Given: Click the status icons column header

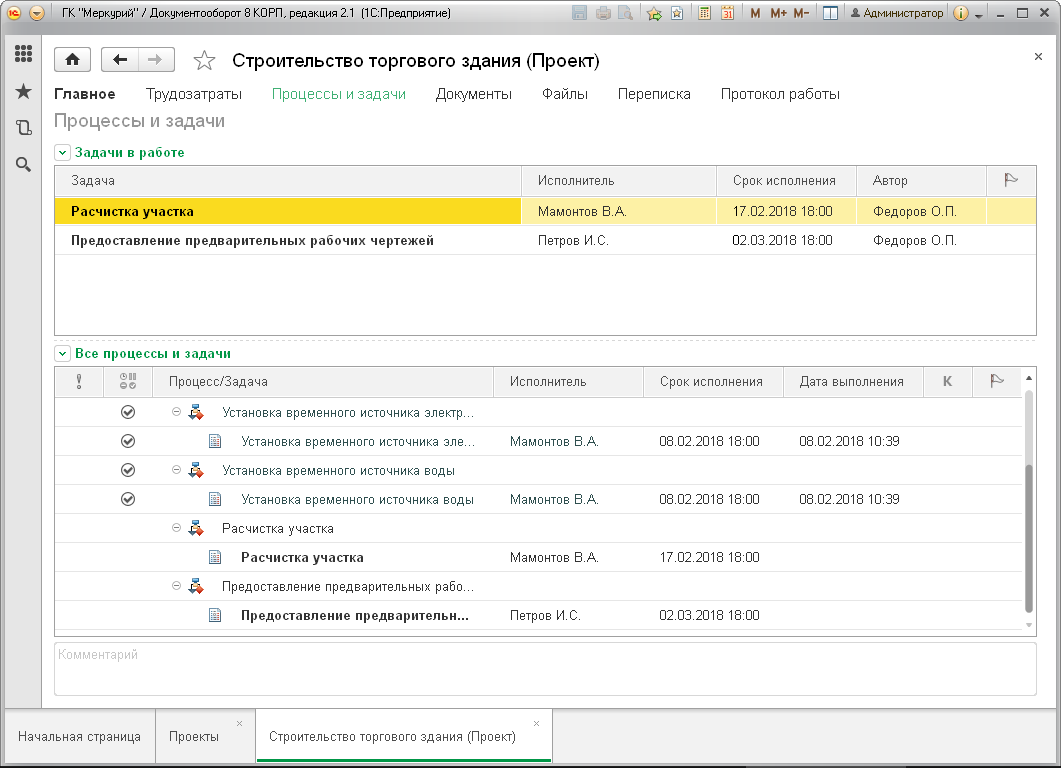Looking at the screenshot, I should (x=128, y=382).
